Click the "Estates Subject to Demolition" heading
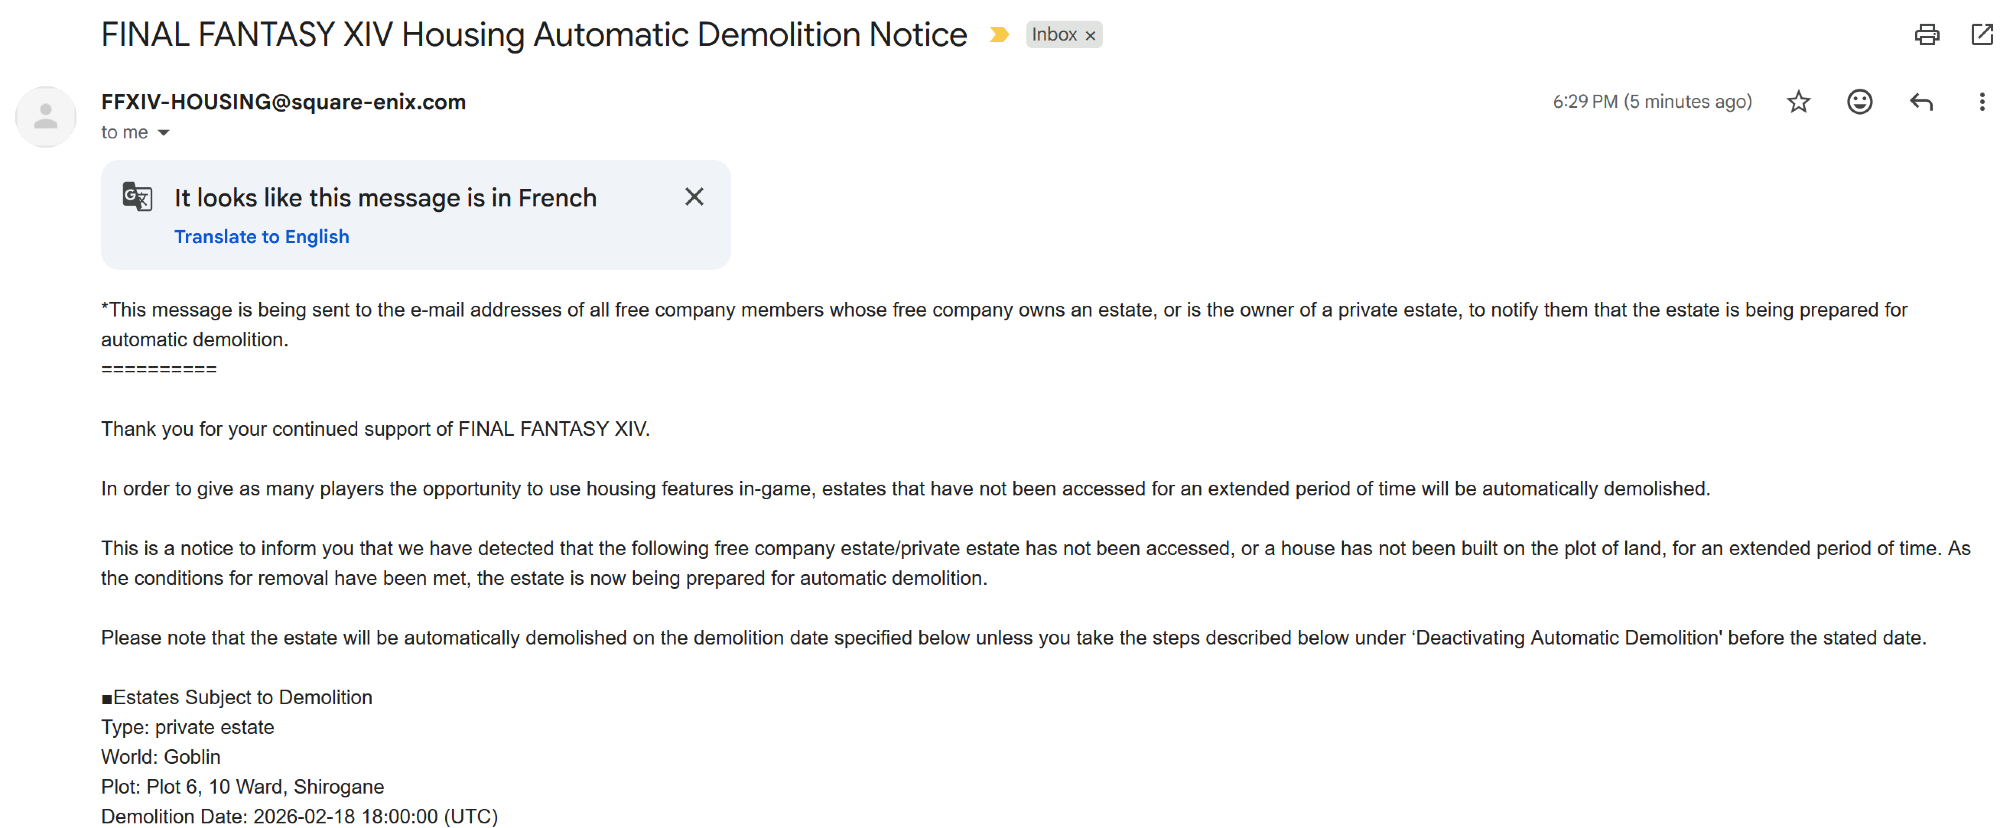 [x=242, y=697]
